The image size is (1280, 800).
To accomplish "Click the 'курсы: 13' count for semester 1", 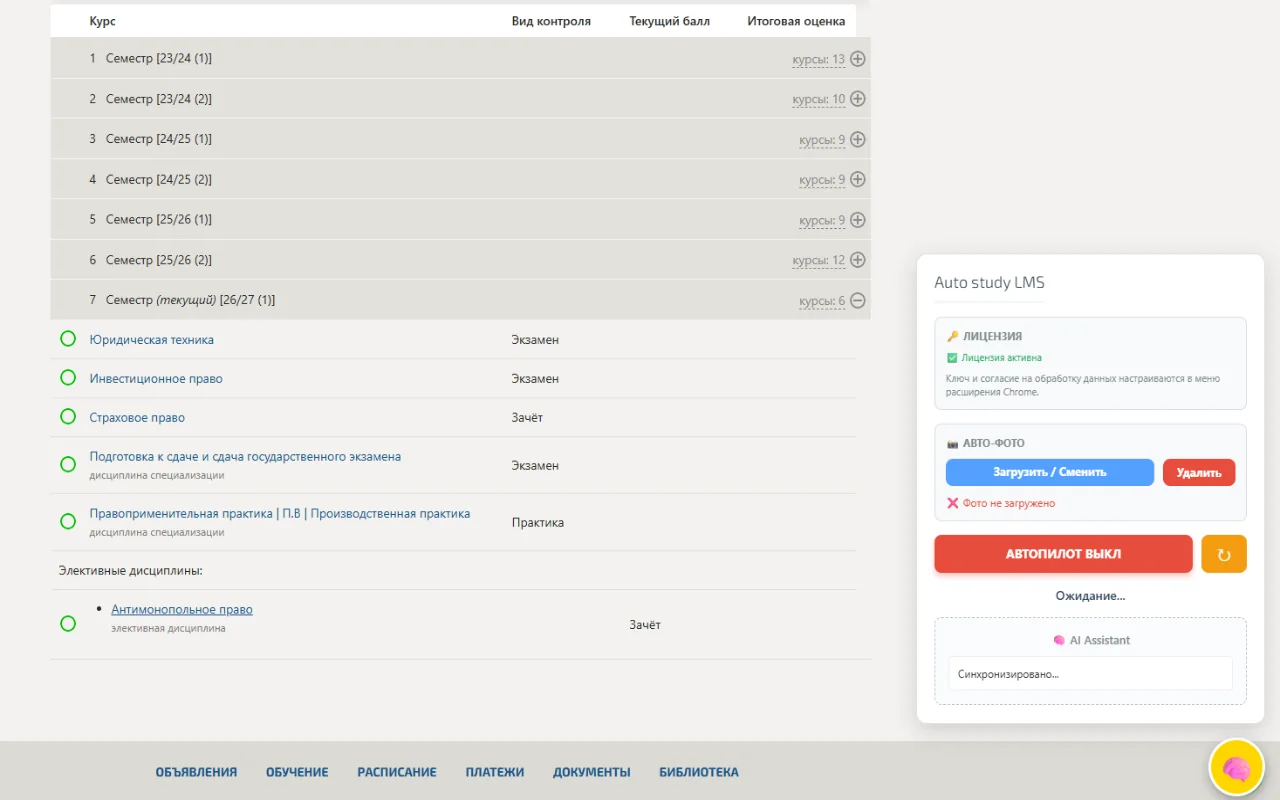I will (819, 59).
